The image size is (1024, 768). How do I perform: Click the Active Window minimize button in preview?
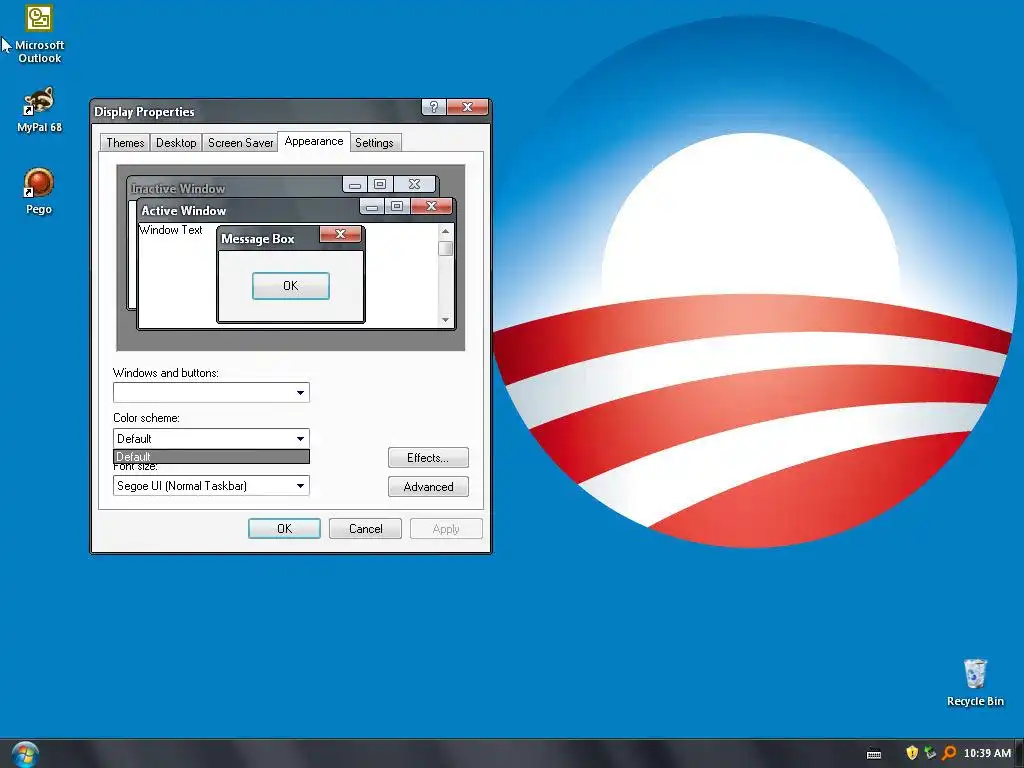pyautogui.click(x=372, y=207)
